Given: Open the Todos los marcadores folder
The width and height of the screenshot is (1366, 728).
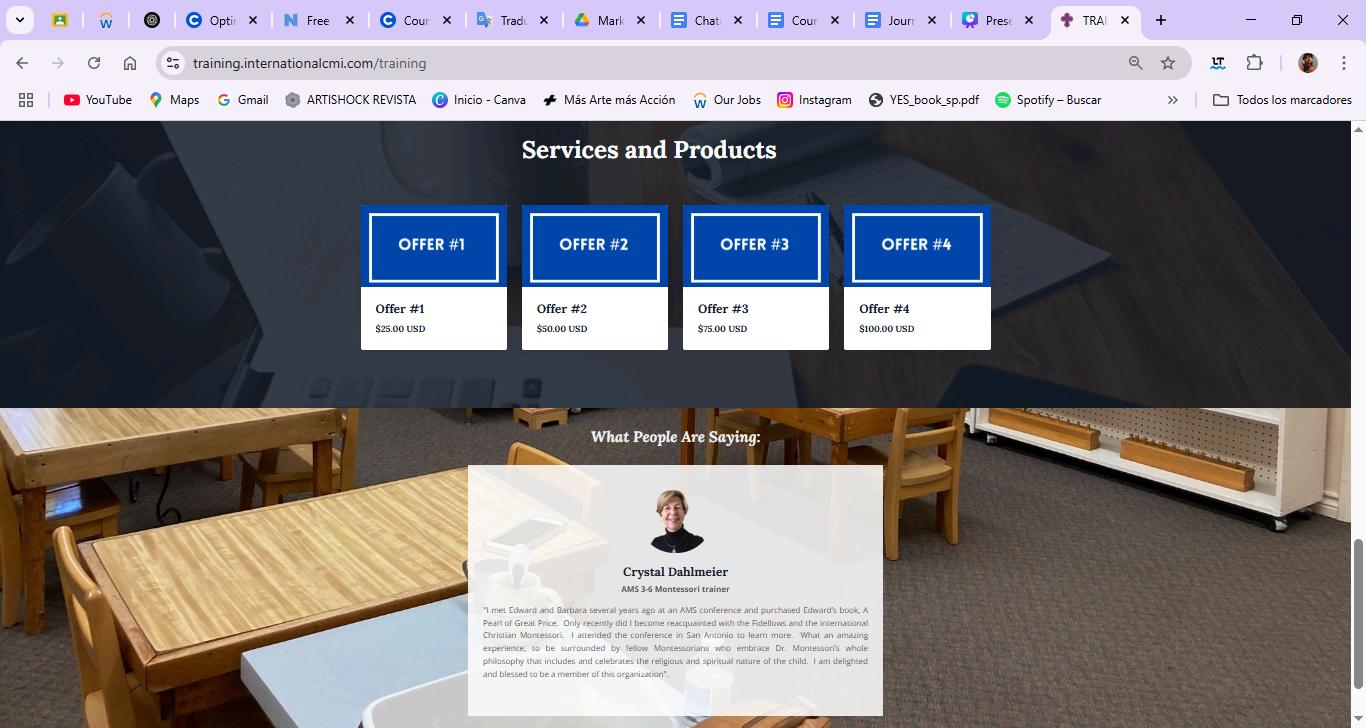Looking at the screenshot, I should click(1282, 100).
